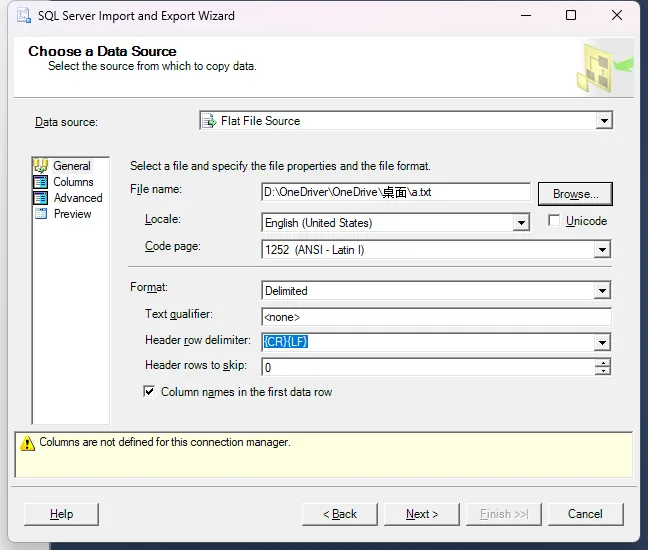
Task: Select the Columns page label in the list
Action: [x=73, y=182]
